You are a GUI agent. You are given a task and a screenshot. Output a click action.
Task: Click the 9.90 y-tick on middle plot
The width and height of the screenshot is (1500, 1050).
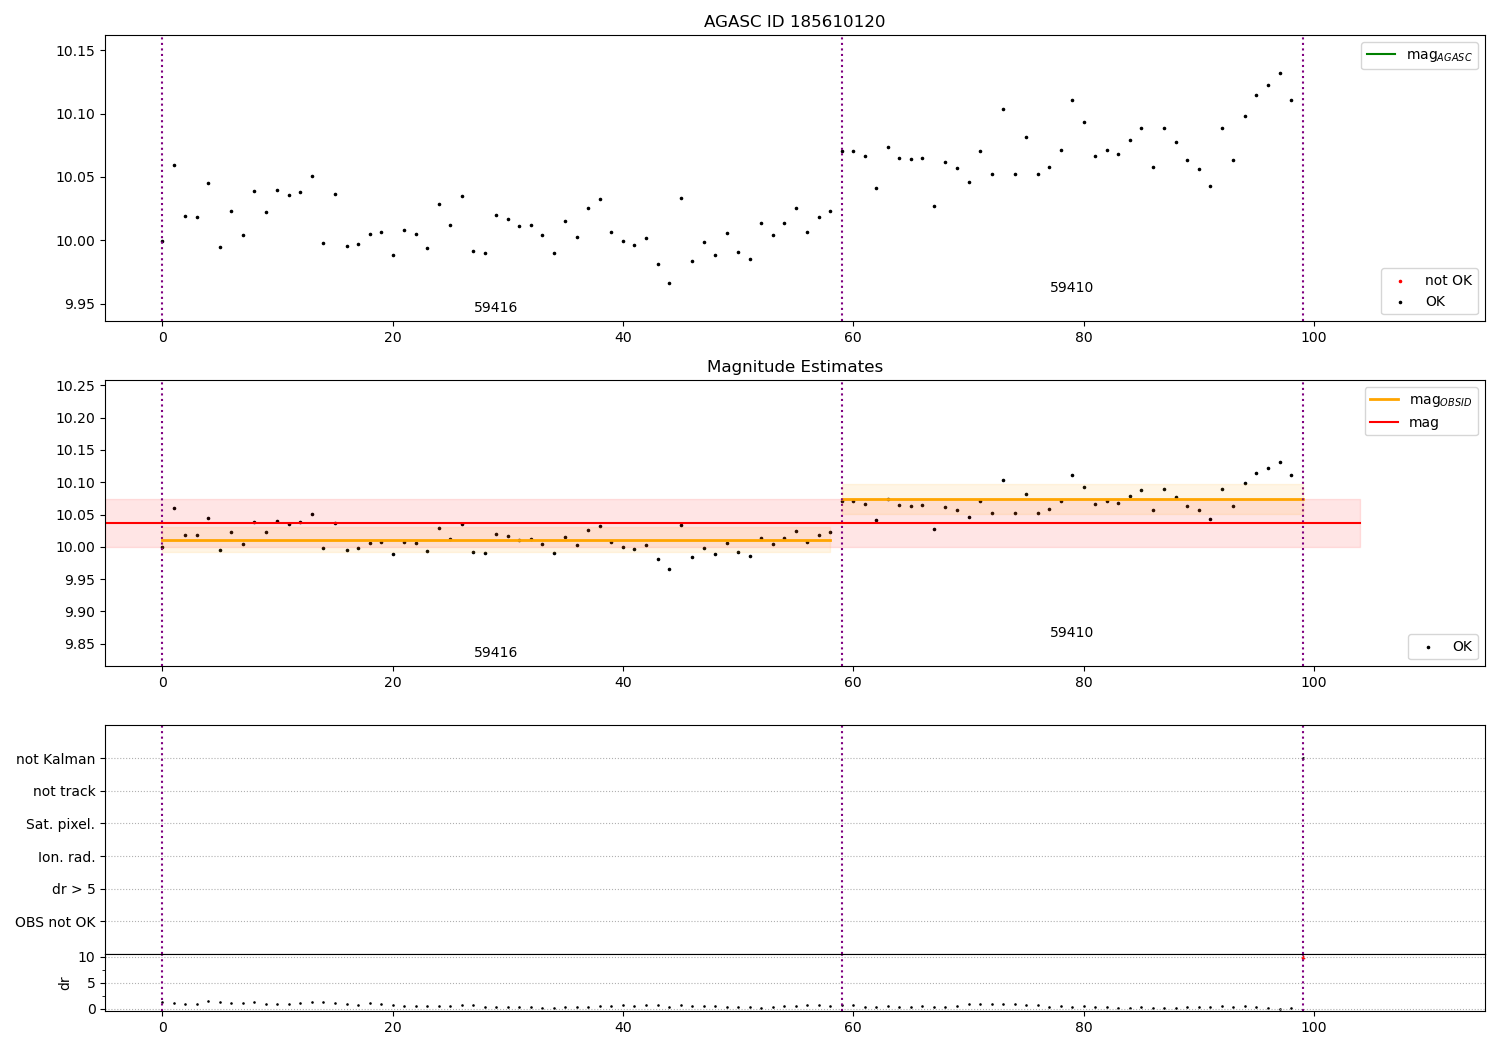80,612
